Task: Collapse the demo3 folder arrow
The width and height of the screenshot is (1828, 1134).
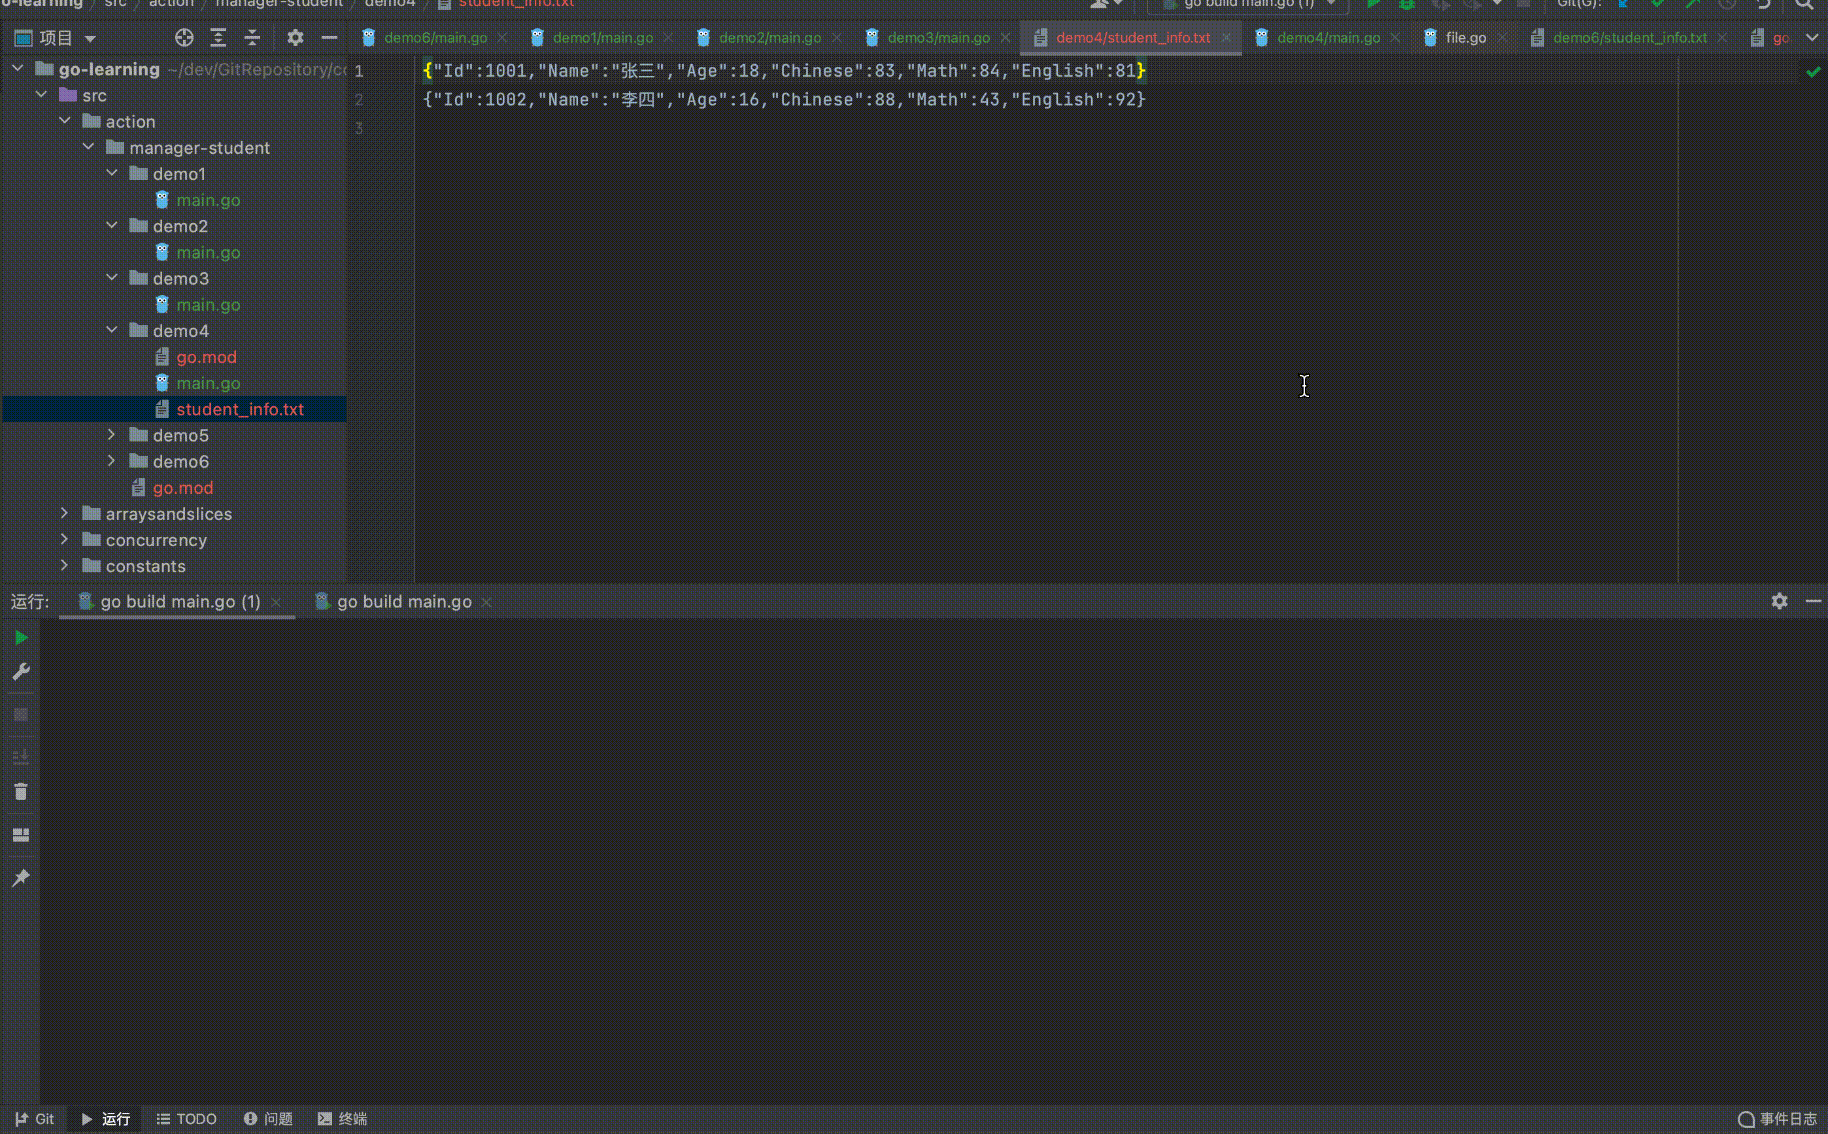Action: coord(112,278)
